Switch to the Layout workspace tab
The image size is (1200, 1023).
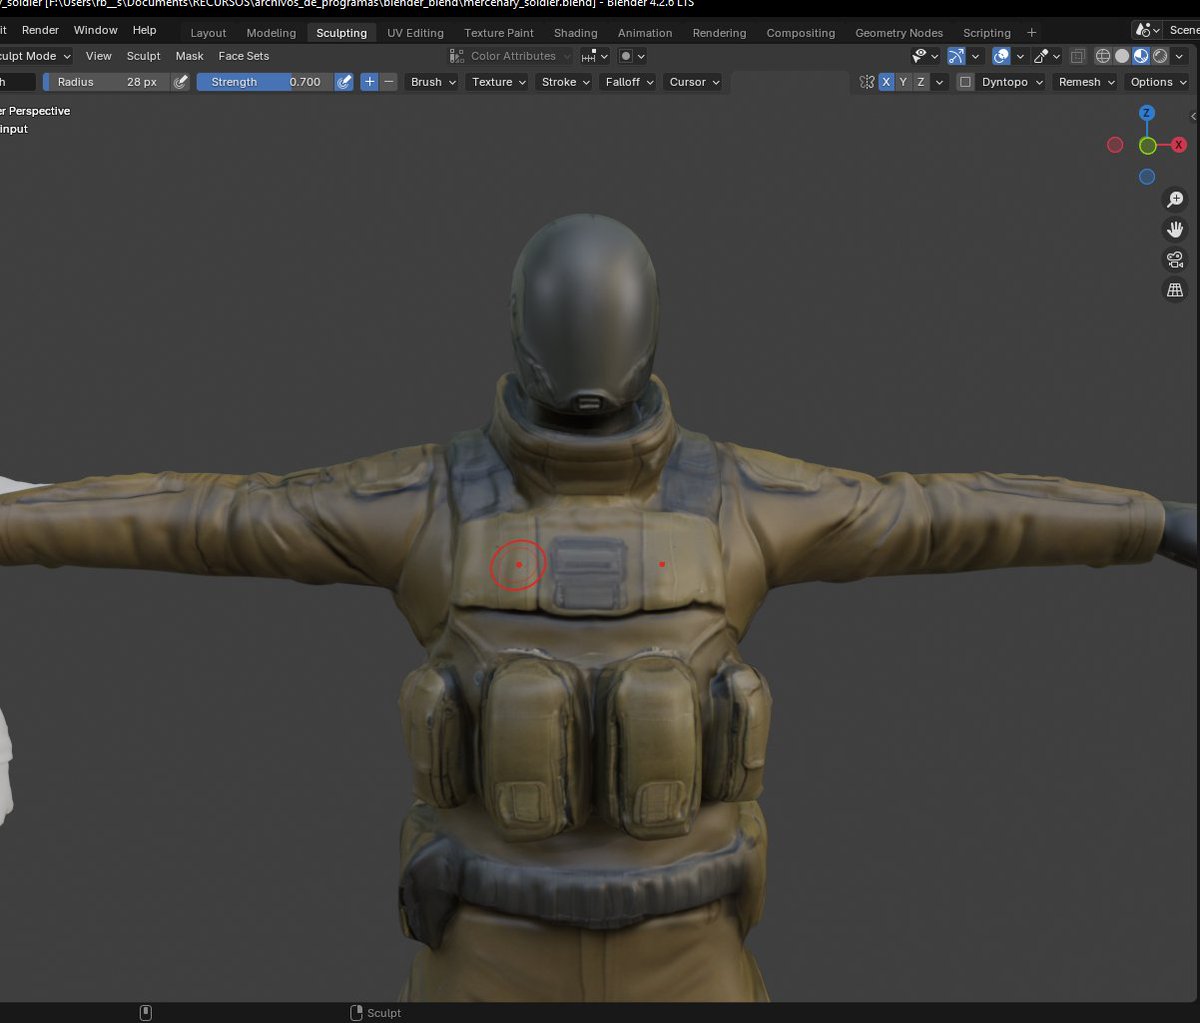208,33
